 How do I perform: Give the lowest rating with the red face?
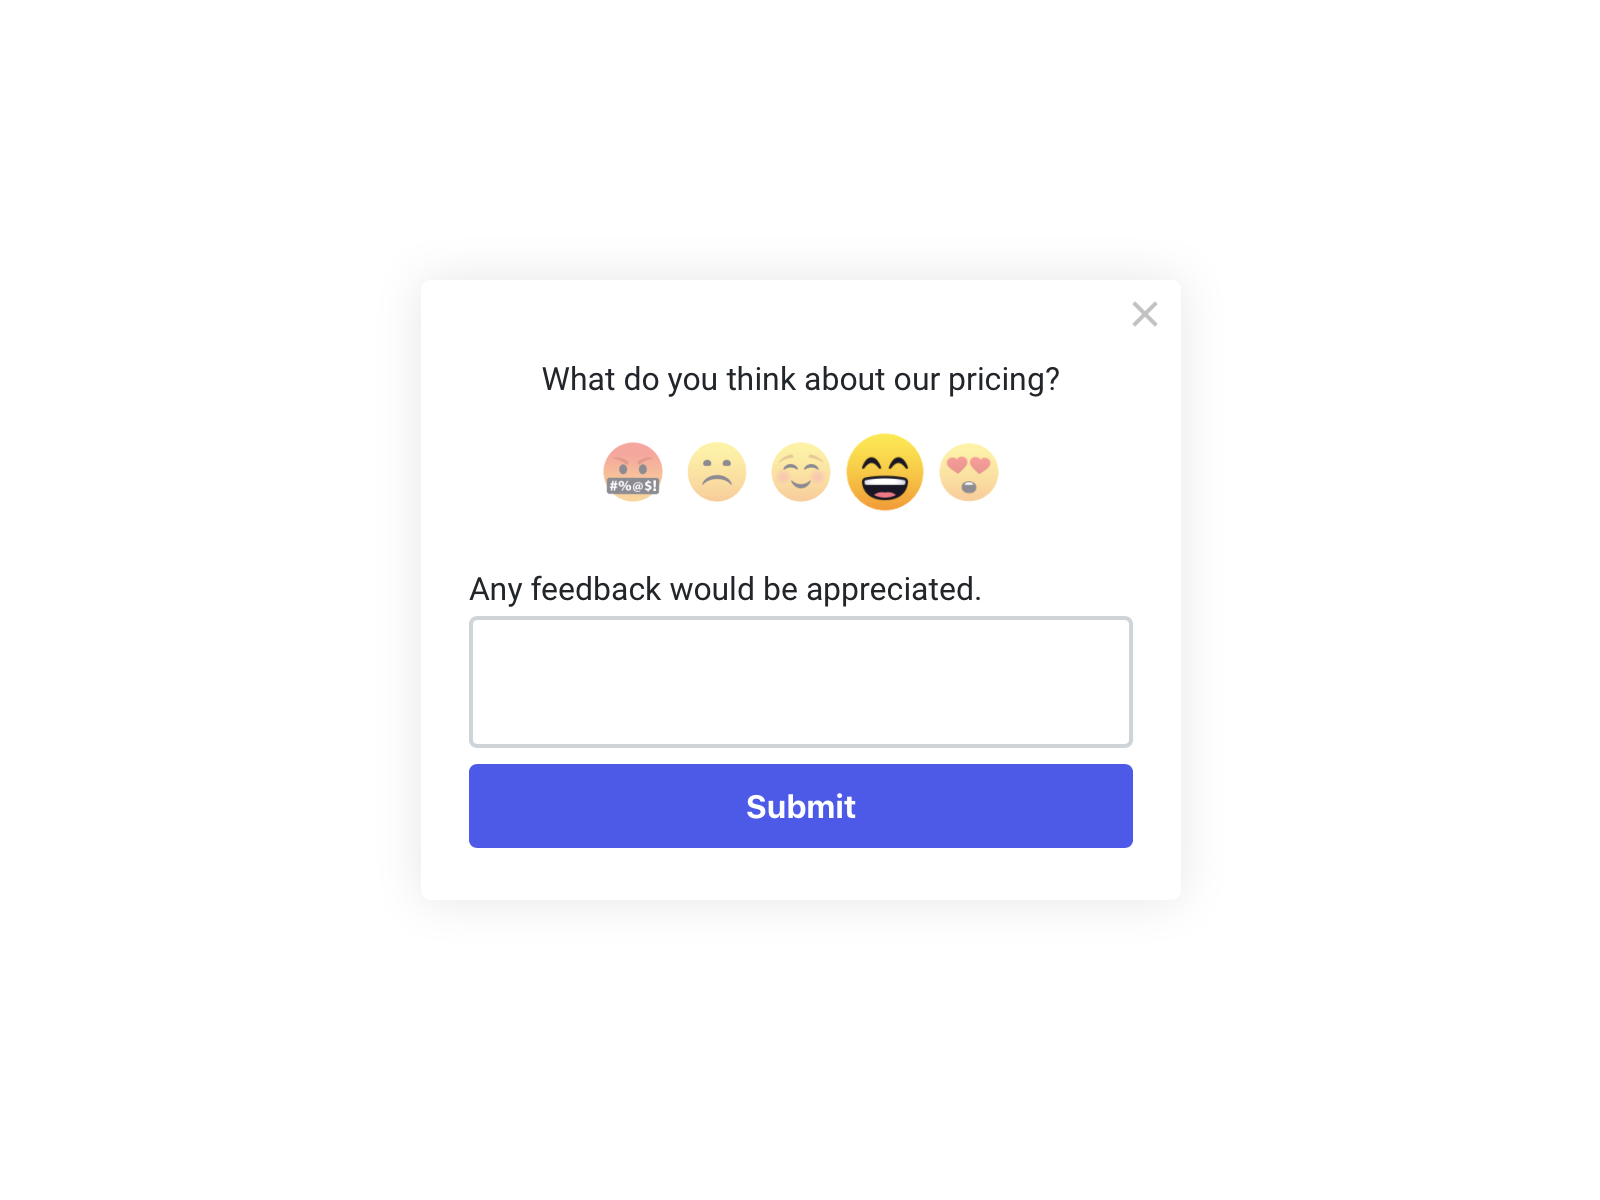633,472
